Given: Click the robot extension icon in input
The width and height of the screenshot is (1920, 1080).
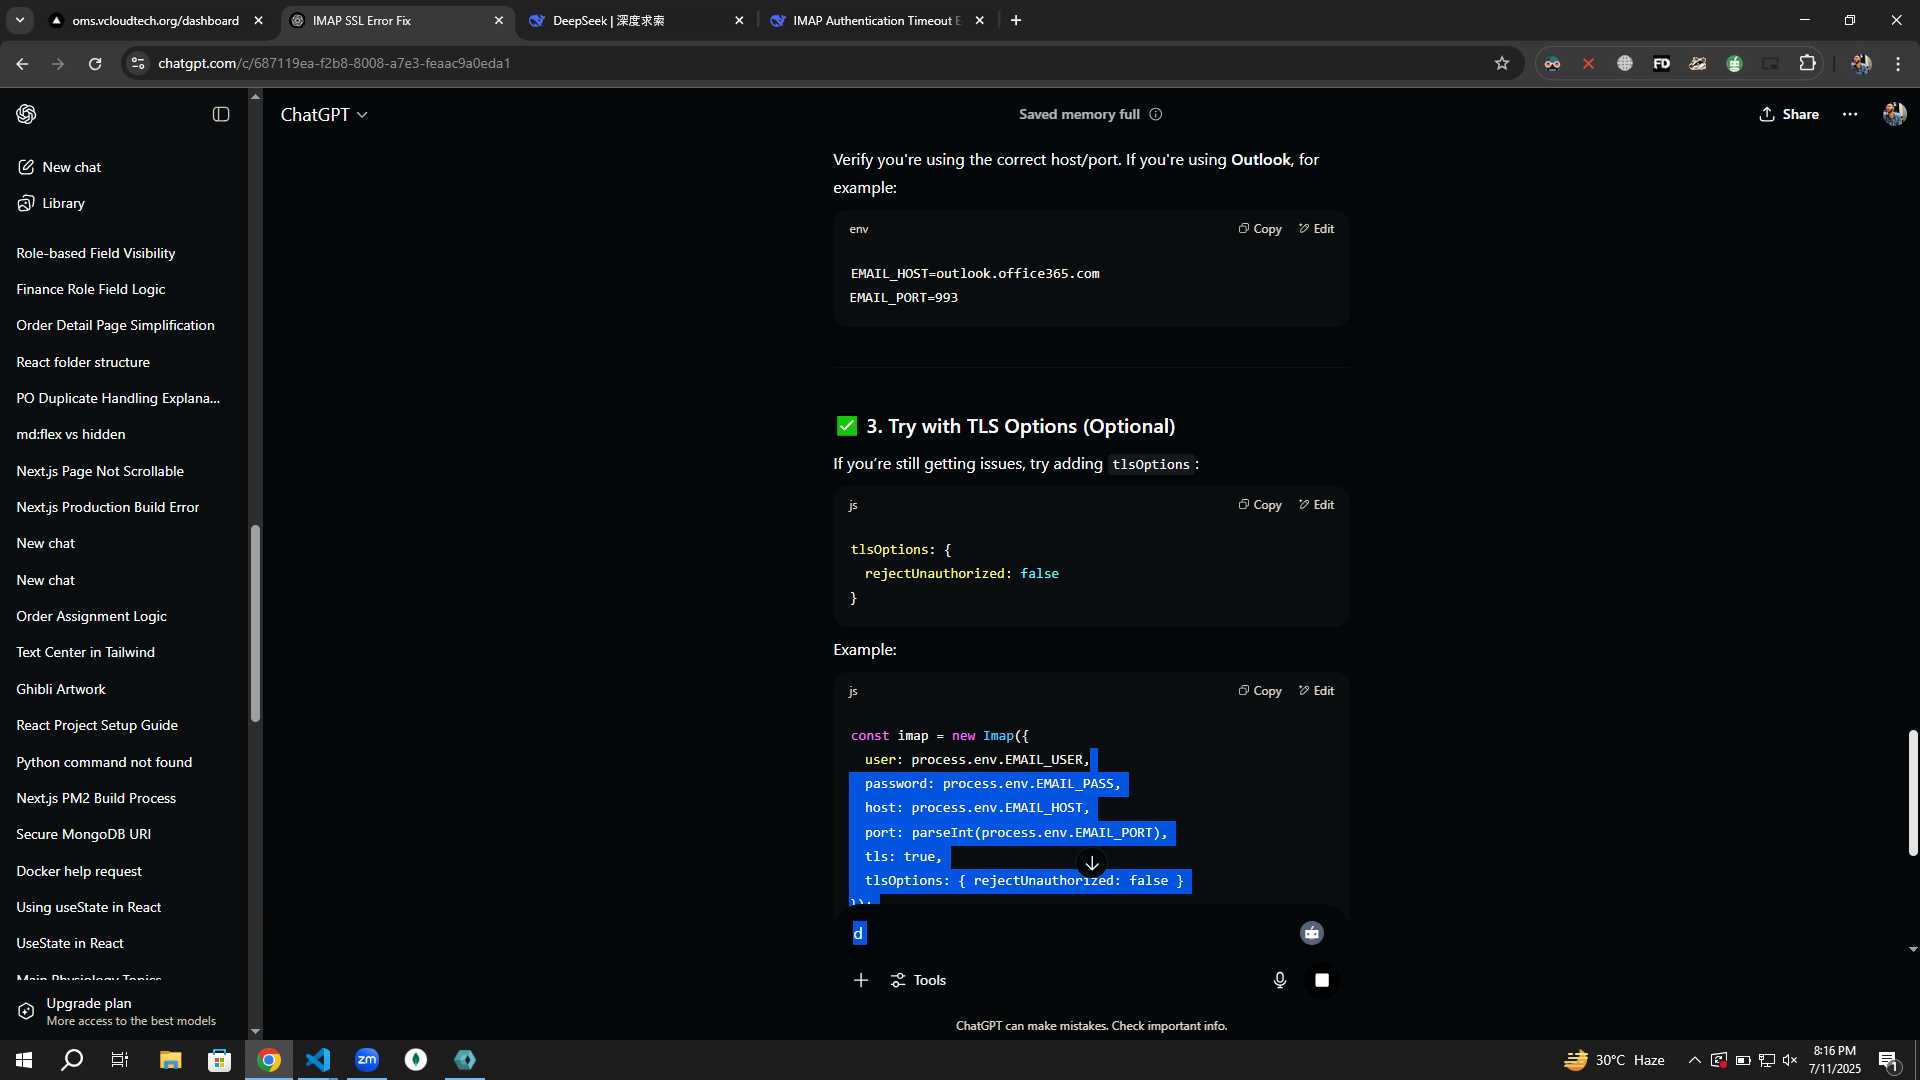Looking at the screenshot, I should (1312, 933).
